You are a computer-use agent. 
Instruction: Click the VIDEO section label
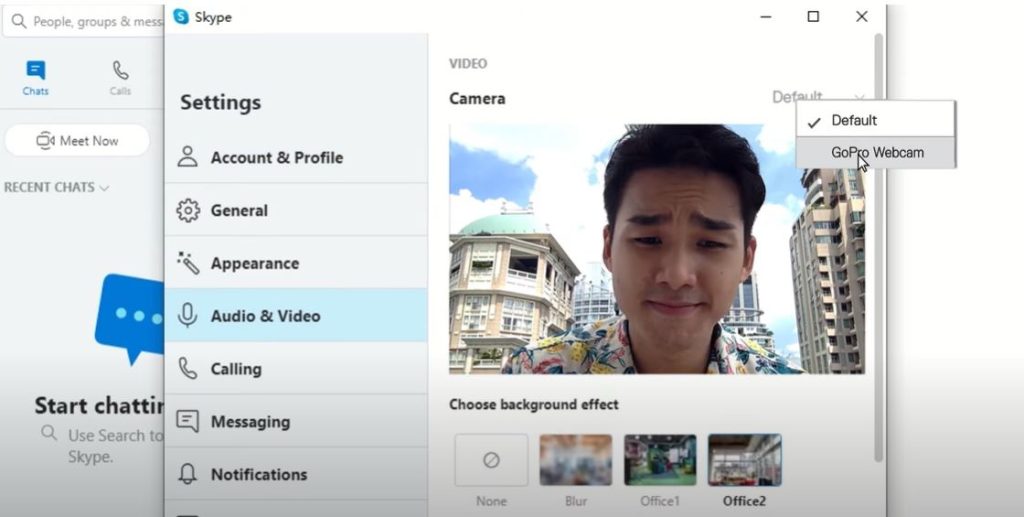(x=468, y=63)
